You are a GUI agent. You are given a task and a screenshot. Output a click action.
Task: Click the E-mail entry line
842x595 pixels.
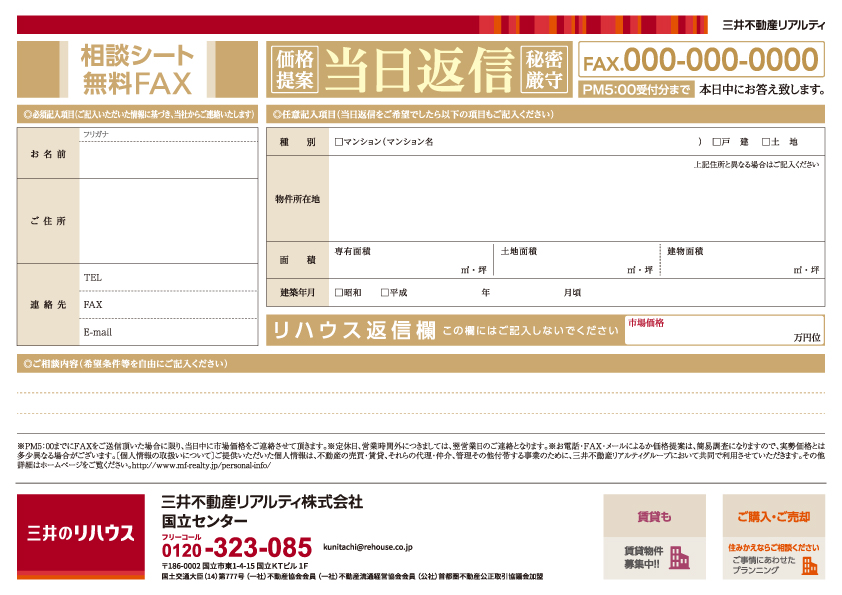click(x=169, y=332)
